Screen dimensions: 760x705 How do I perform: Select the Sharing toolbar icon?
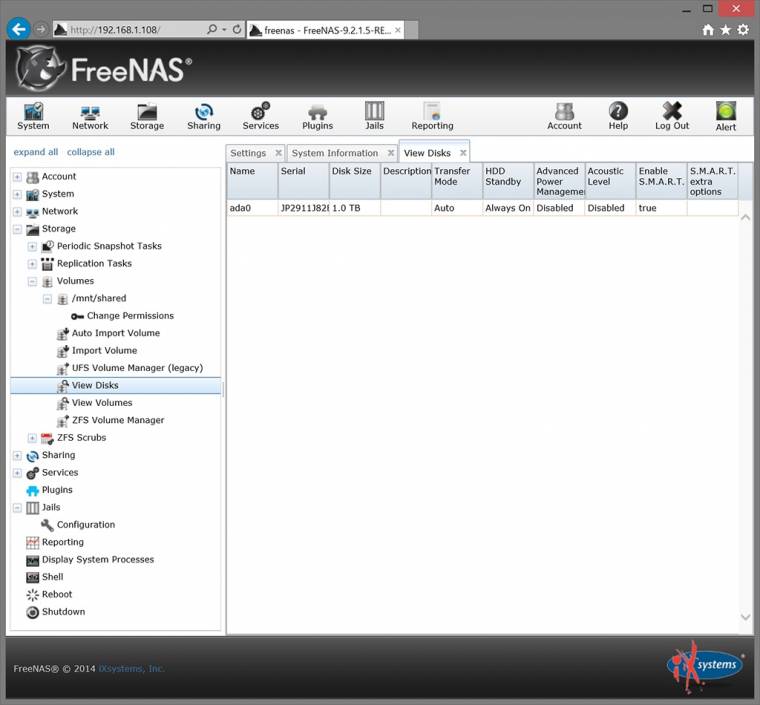pos(204,115)
